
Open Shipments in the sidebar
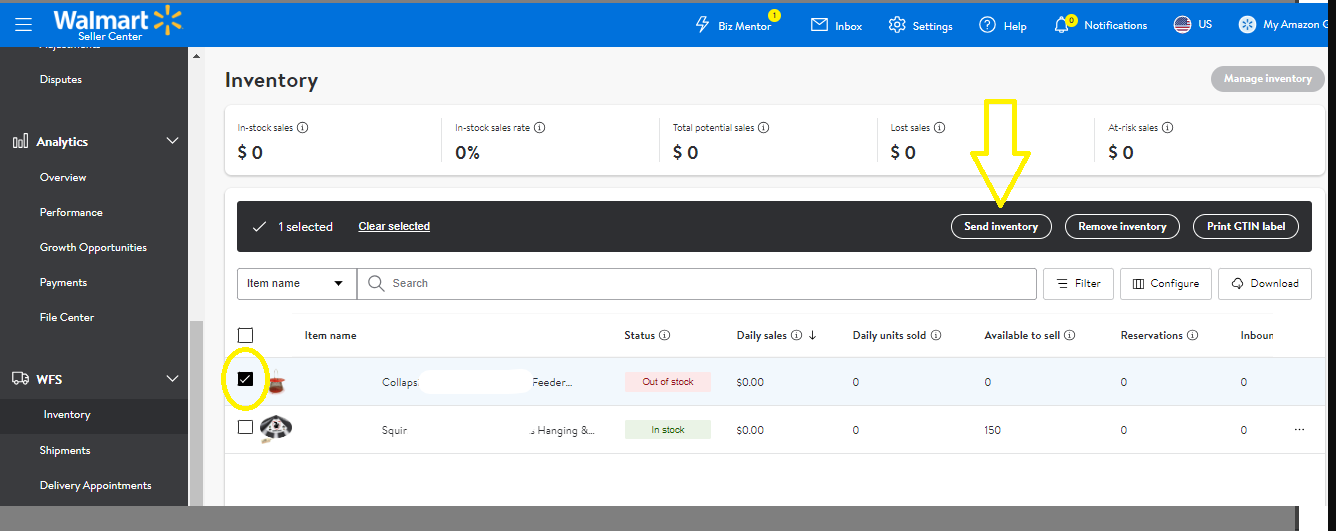tap(65, 451)
